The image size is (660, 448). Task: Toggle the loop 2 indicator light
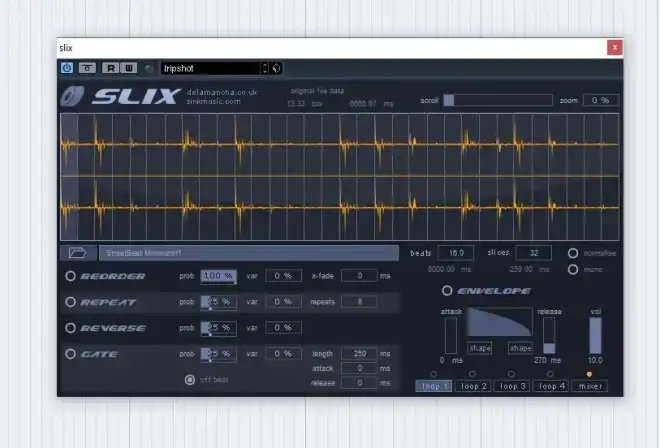click(x=472, y=374)
